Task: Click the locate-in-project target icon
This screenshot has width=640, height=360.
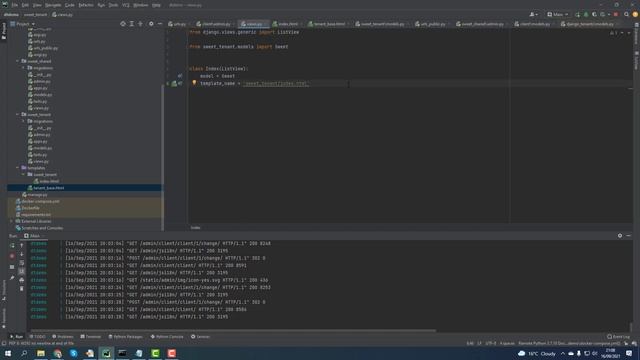Action: coord(123,24)
